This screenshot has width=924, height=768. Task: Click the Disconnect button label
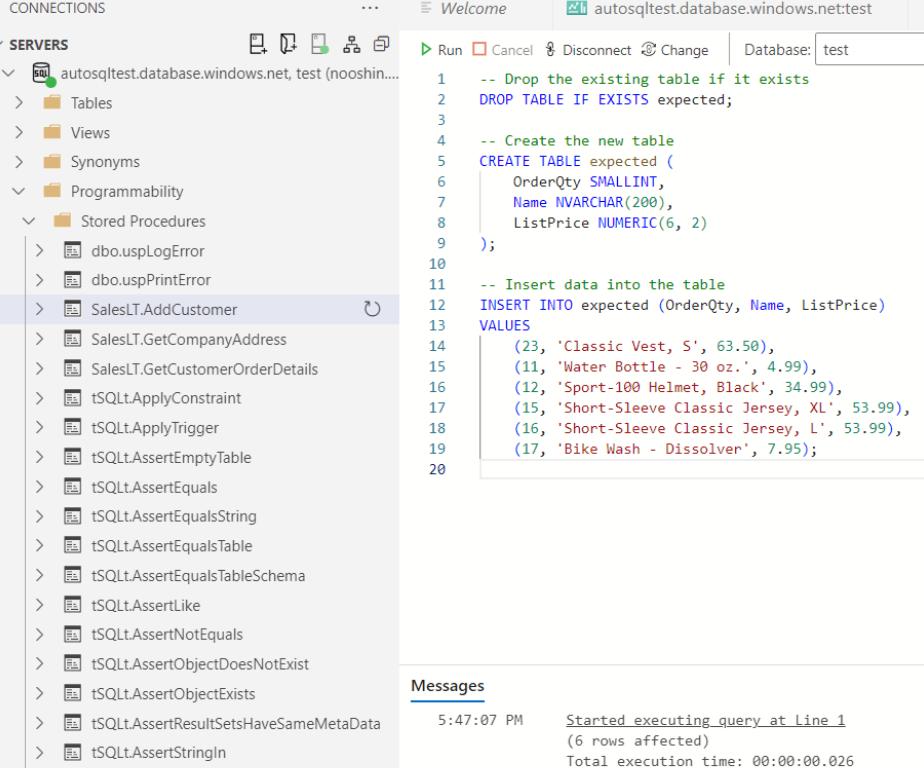click(596, 50)
